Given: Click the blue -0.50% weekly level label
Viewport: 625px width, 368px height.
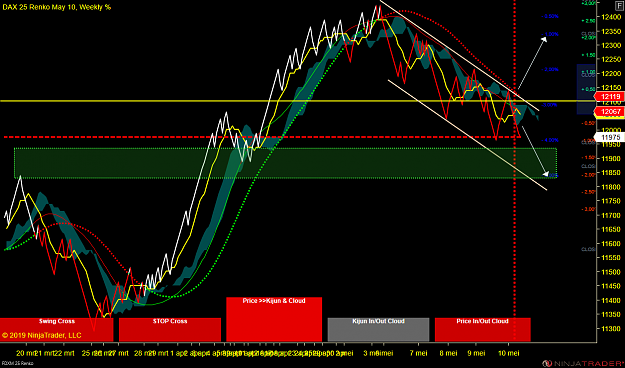Looking at the screenshot, I should (550, 16).
